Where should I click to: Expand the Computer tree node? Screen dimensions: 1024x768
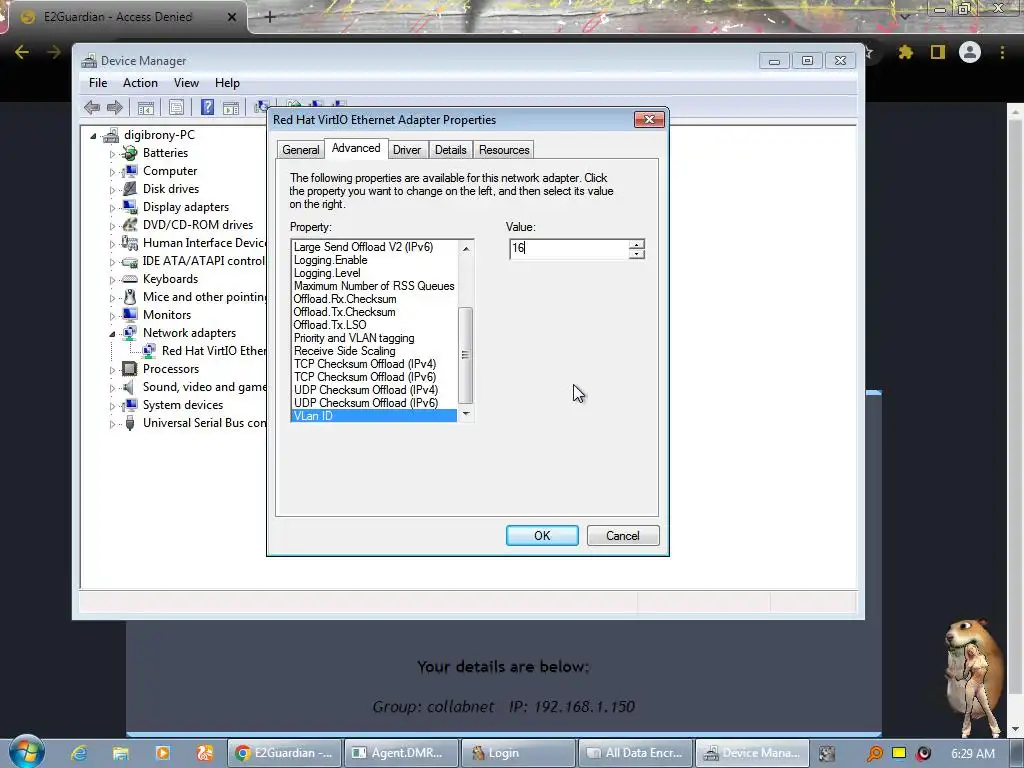tap(112, 172)
